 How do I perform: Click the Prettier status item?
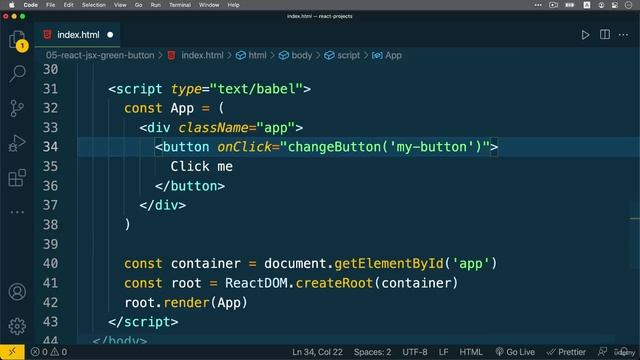[566, 352]
